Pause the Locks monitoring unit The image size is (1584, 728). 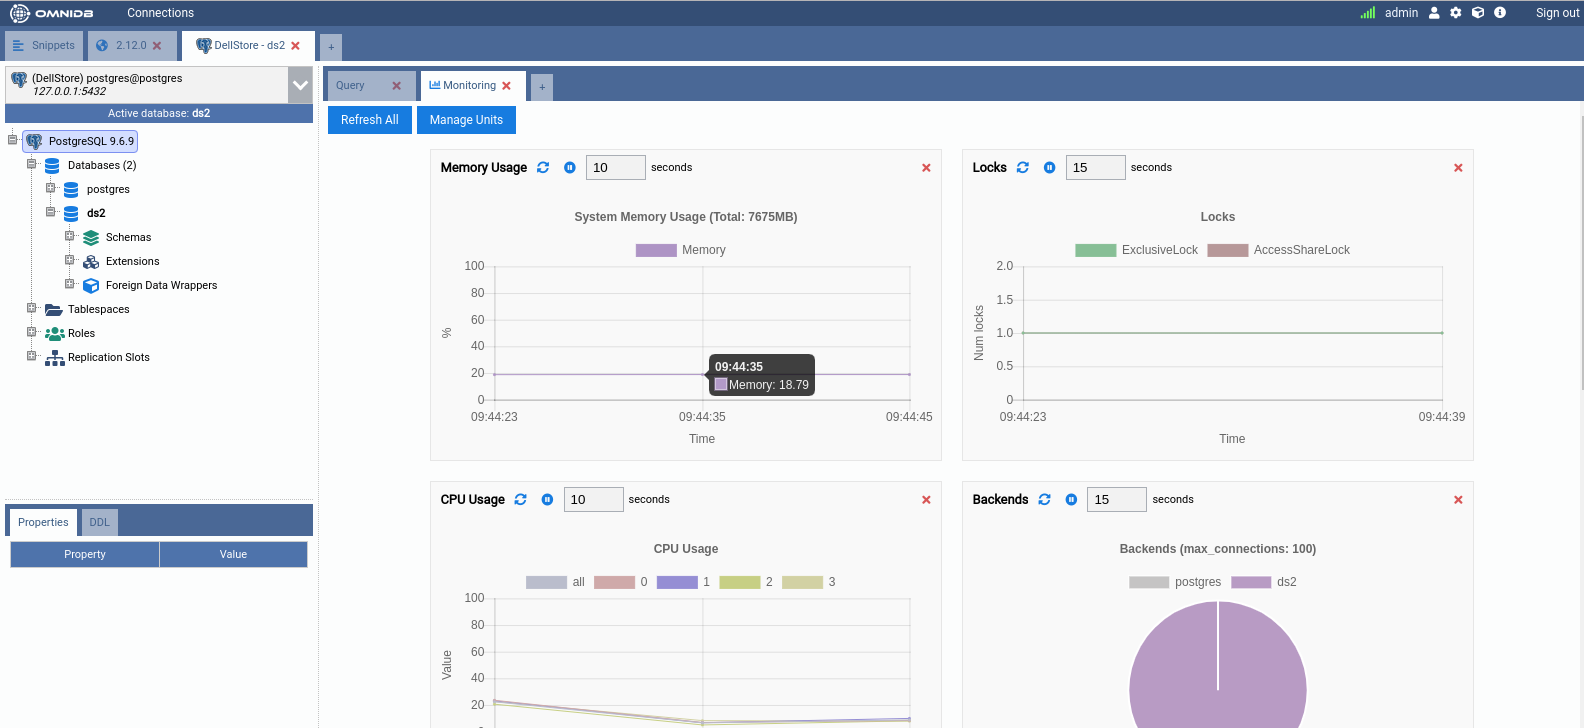(1049, 168)
